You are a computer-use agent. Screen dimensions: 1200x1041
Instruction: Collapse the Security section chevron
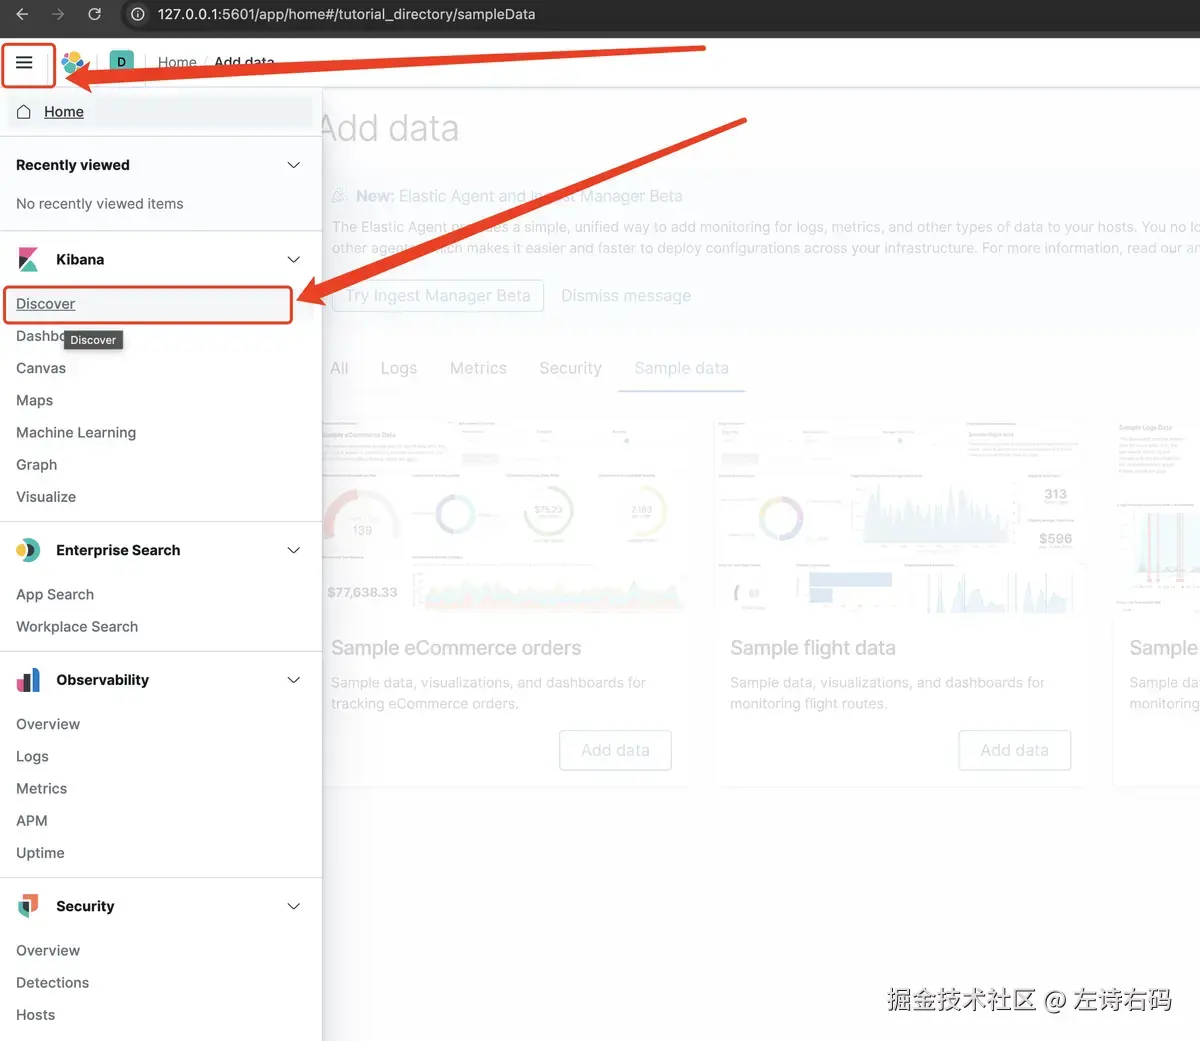(x=294, y=906)
